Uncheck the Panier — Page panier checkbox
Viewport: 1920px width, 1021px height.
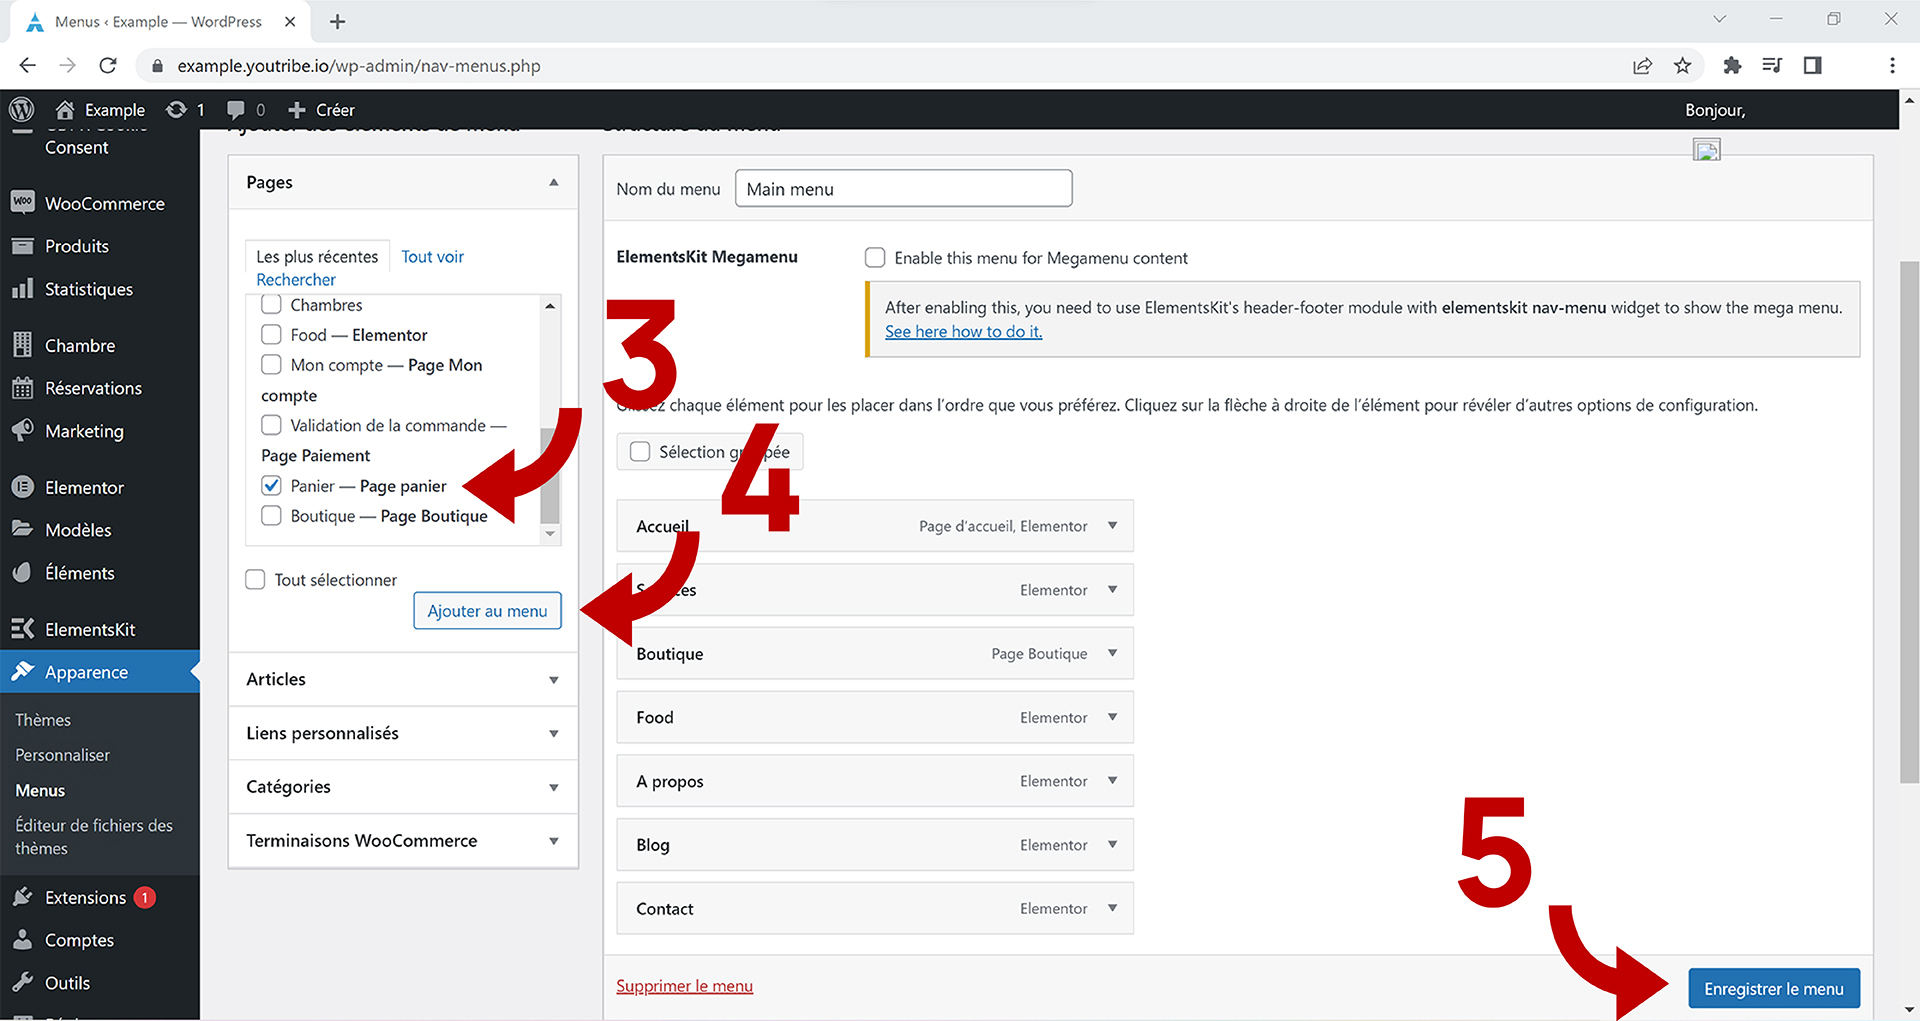pos(271,486)
